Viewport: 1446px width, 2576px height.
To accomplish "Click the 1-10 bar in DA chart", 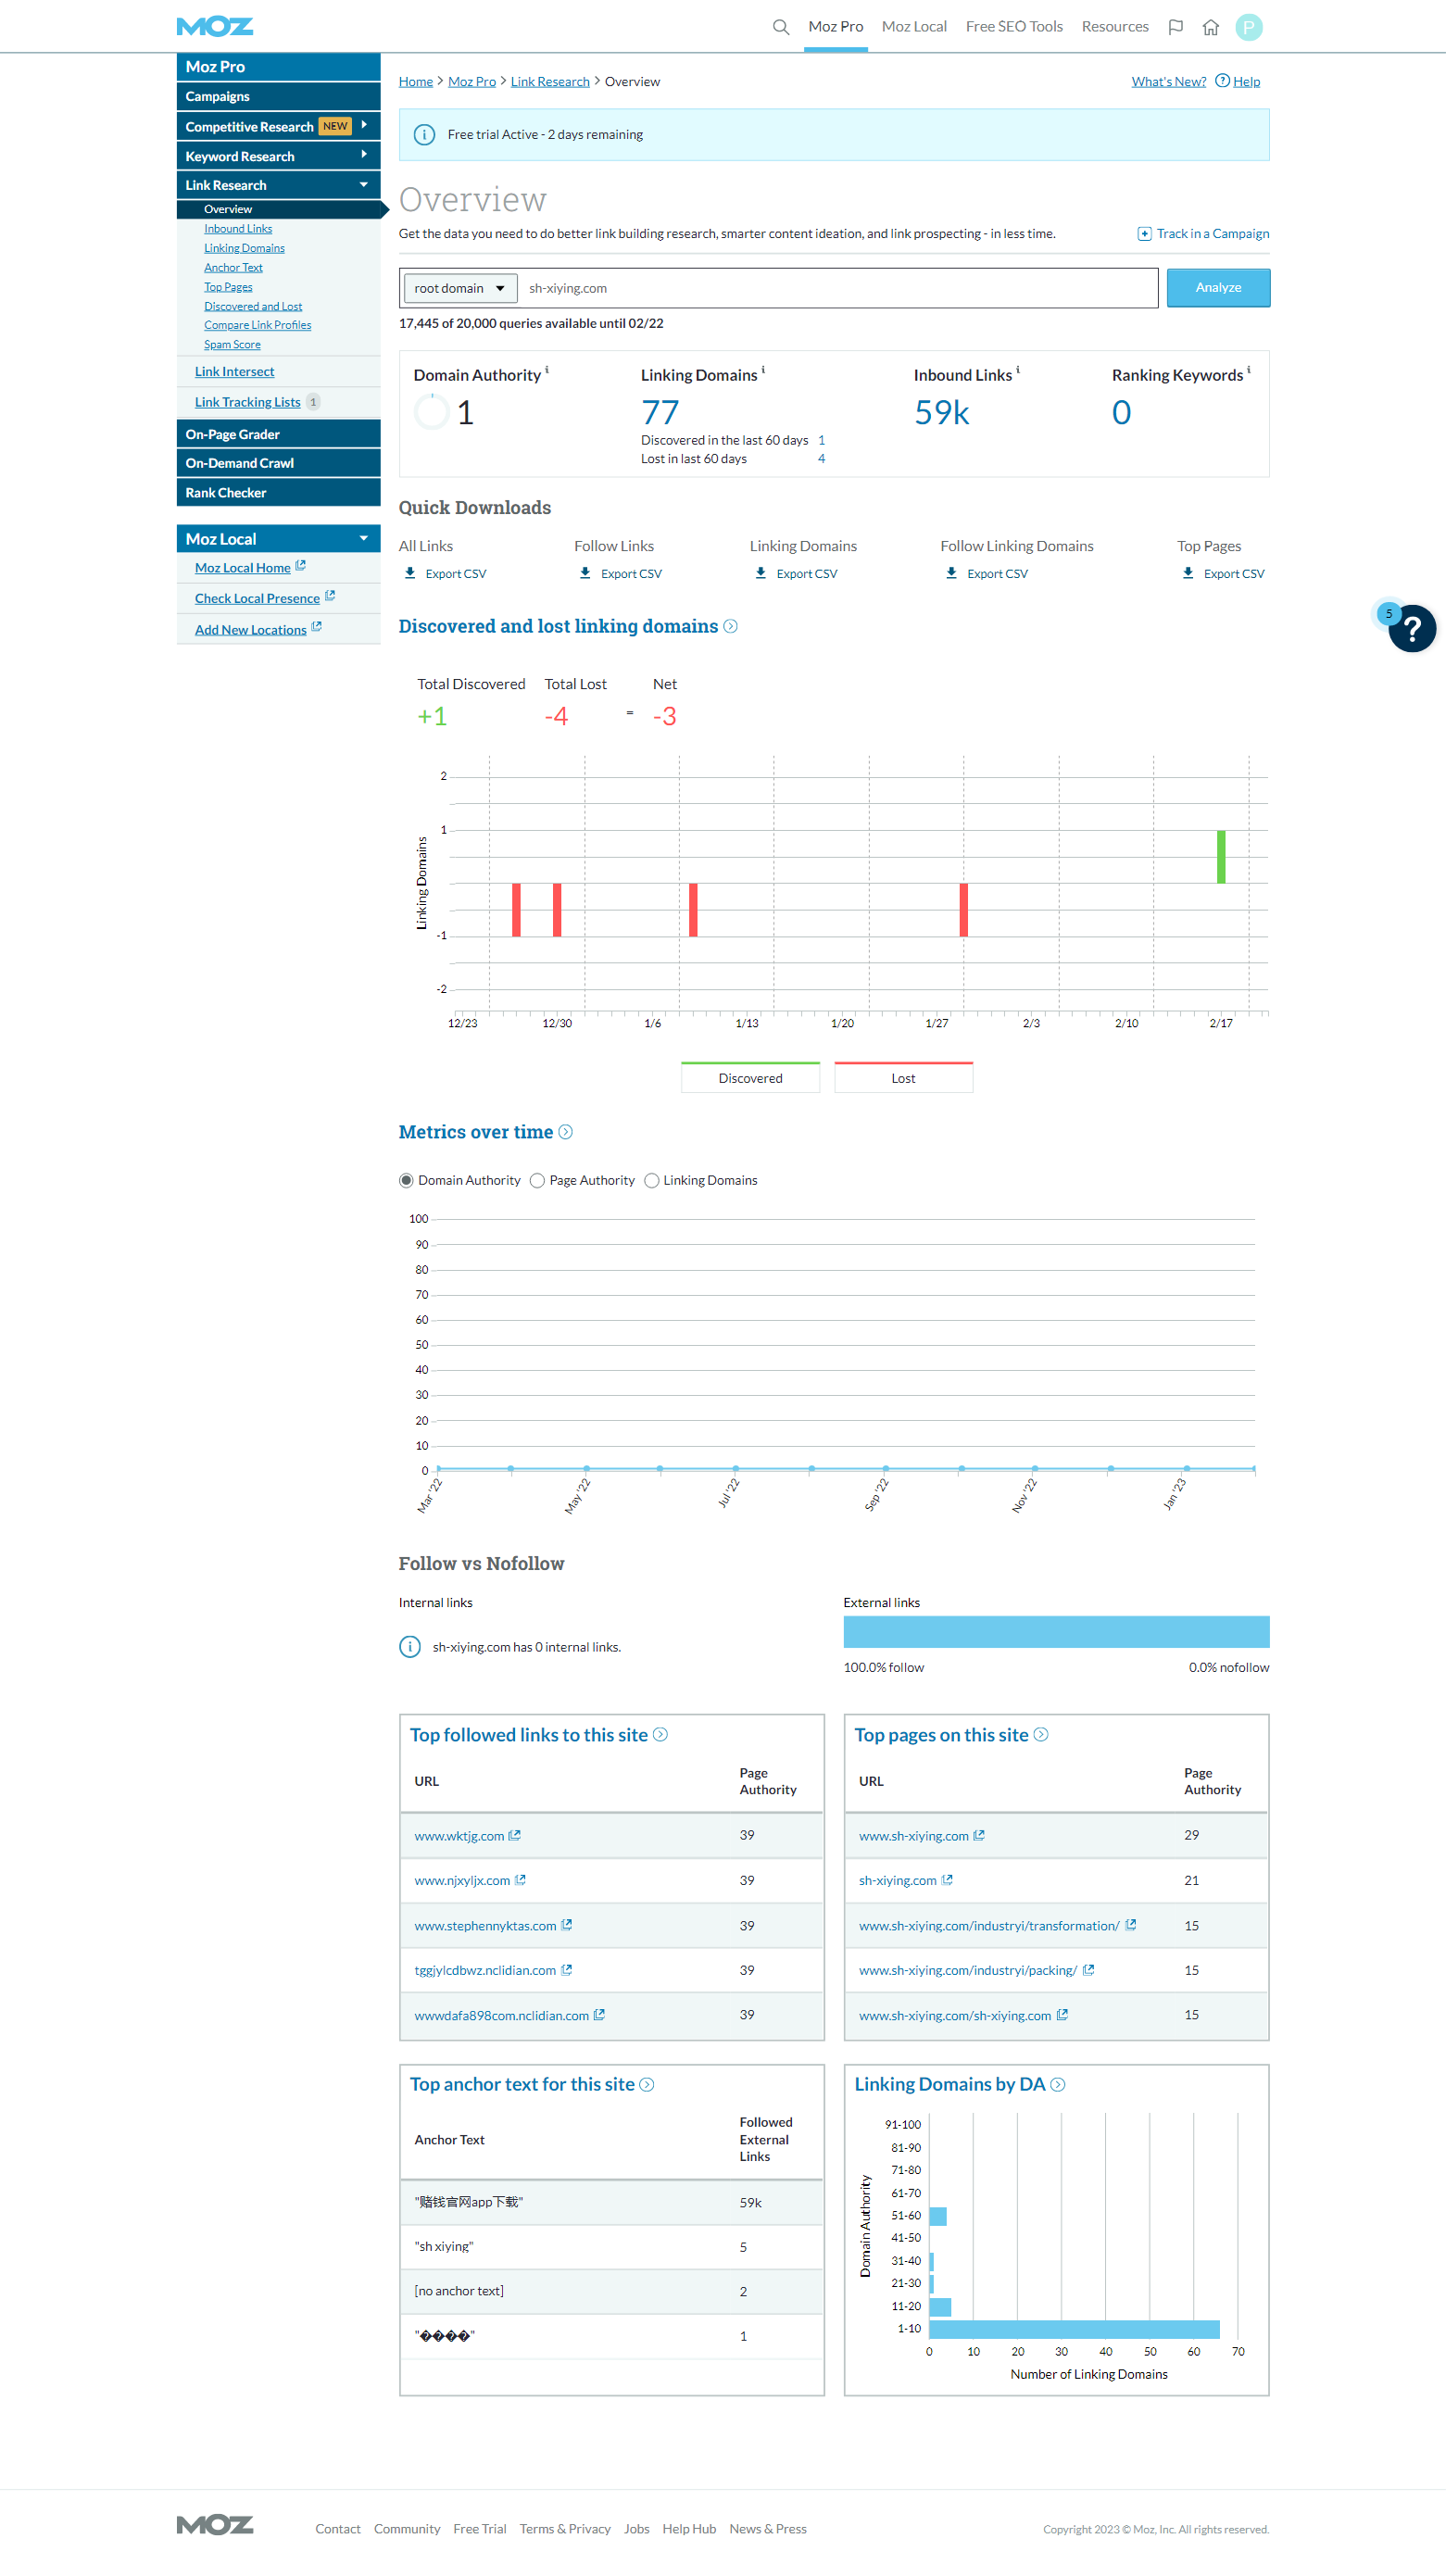I will point(1074,2328).
